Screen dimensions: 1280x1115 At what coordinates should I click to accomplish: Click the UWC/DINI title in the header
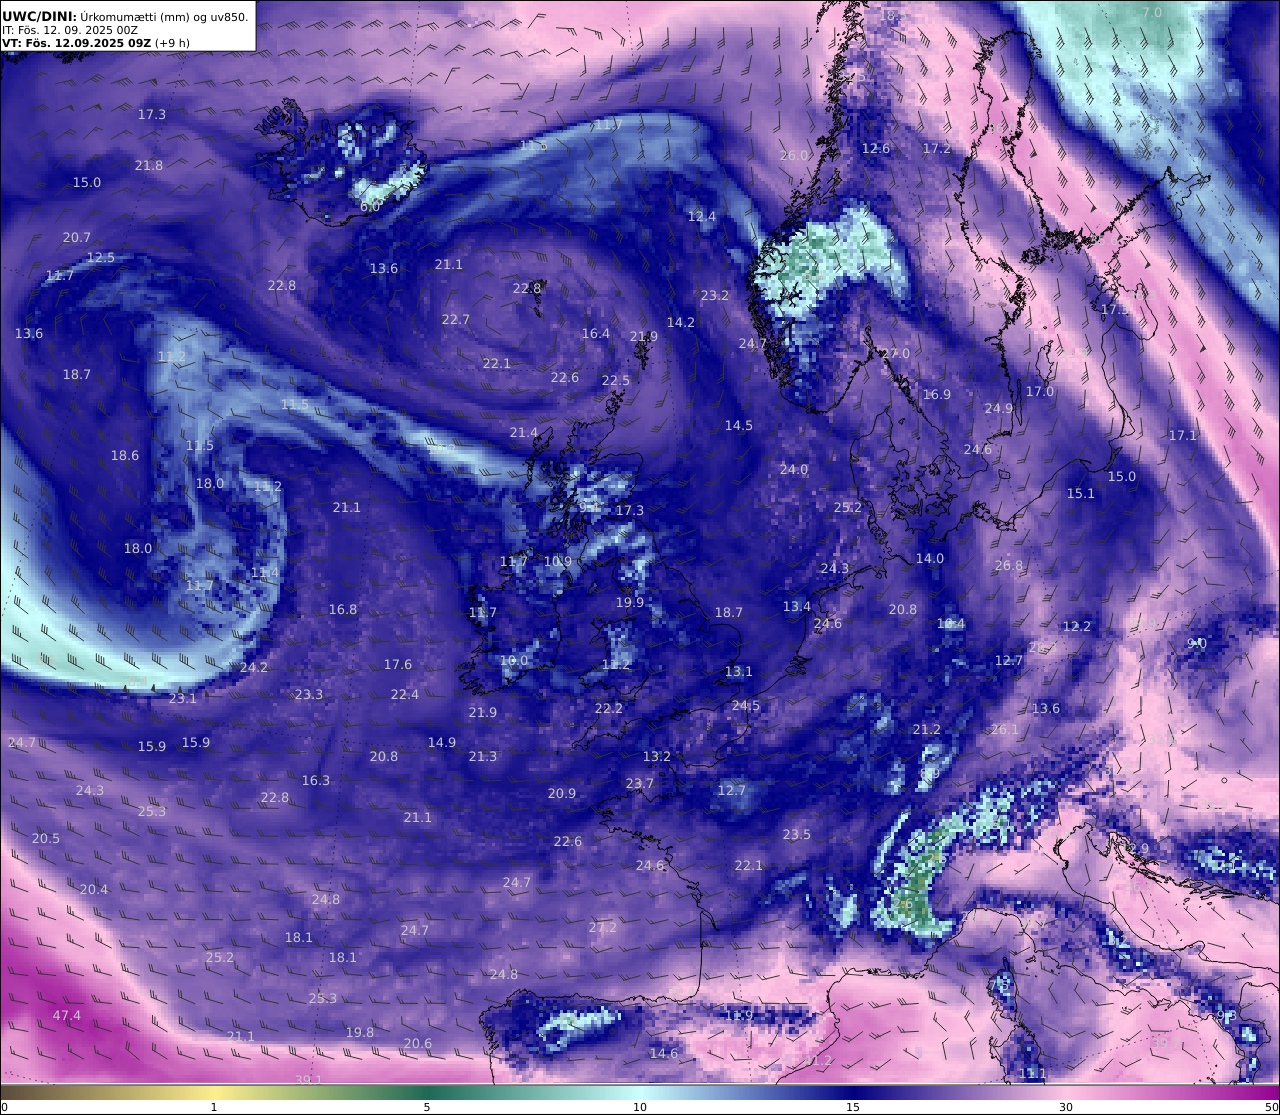(39, 16)
